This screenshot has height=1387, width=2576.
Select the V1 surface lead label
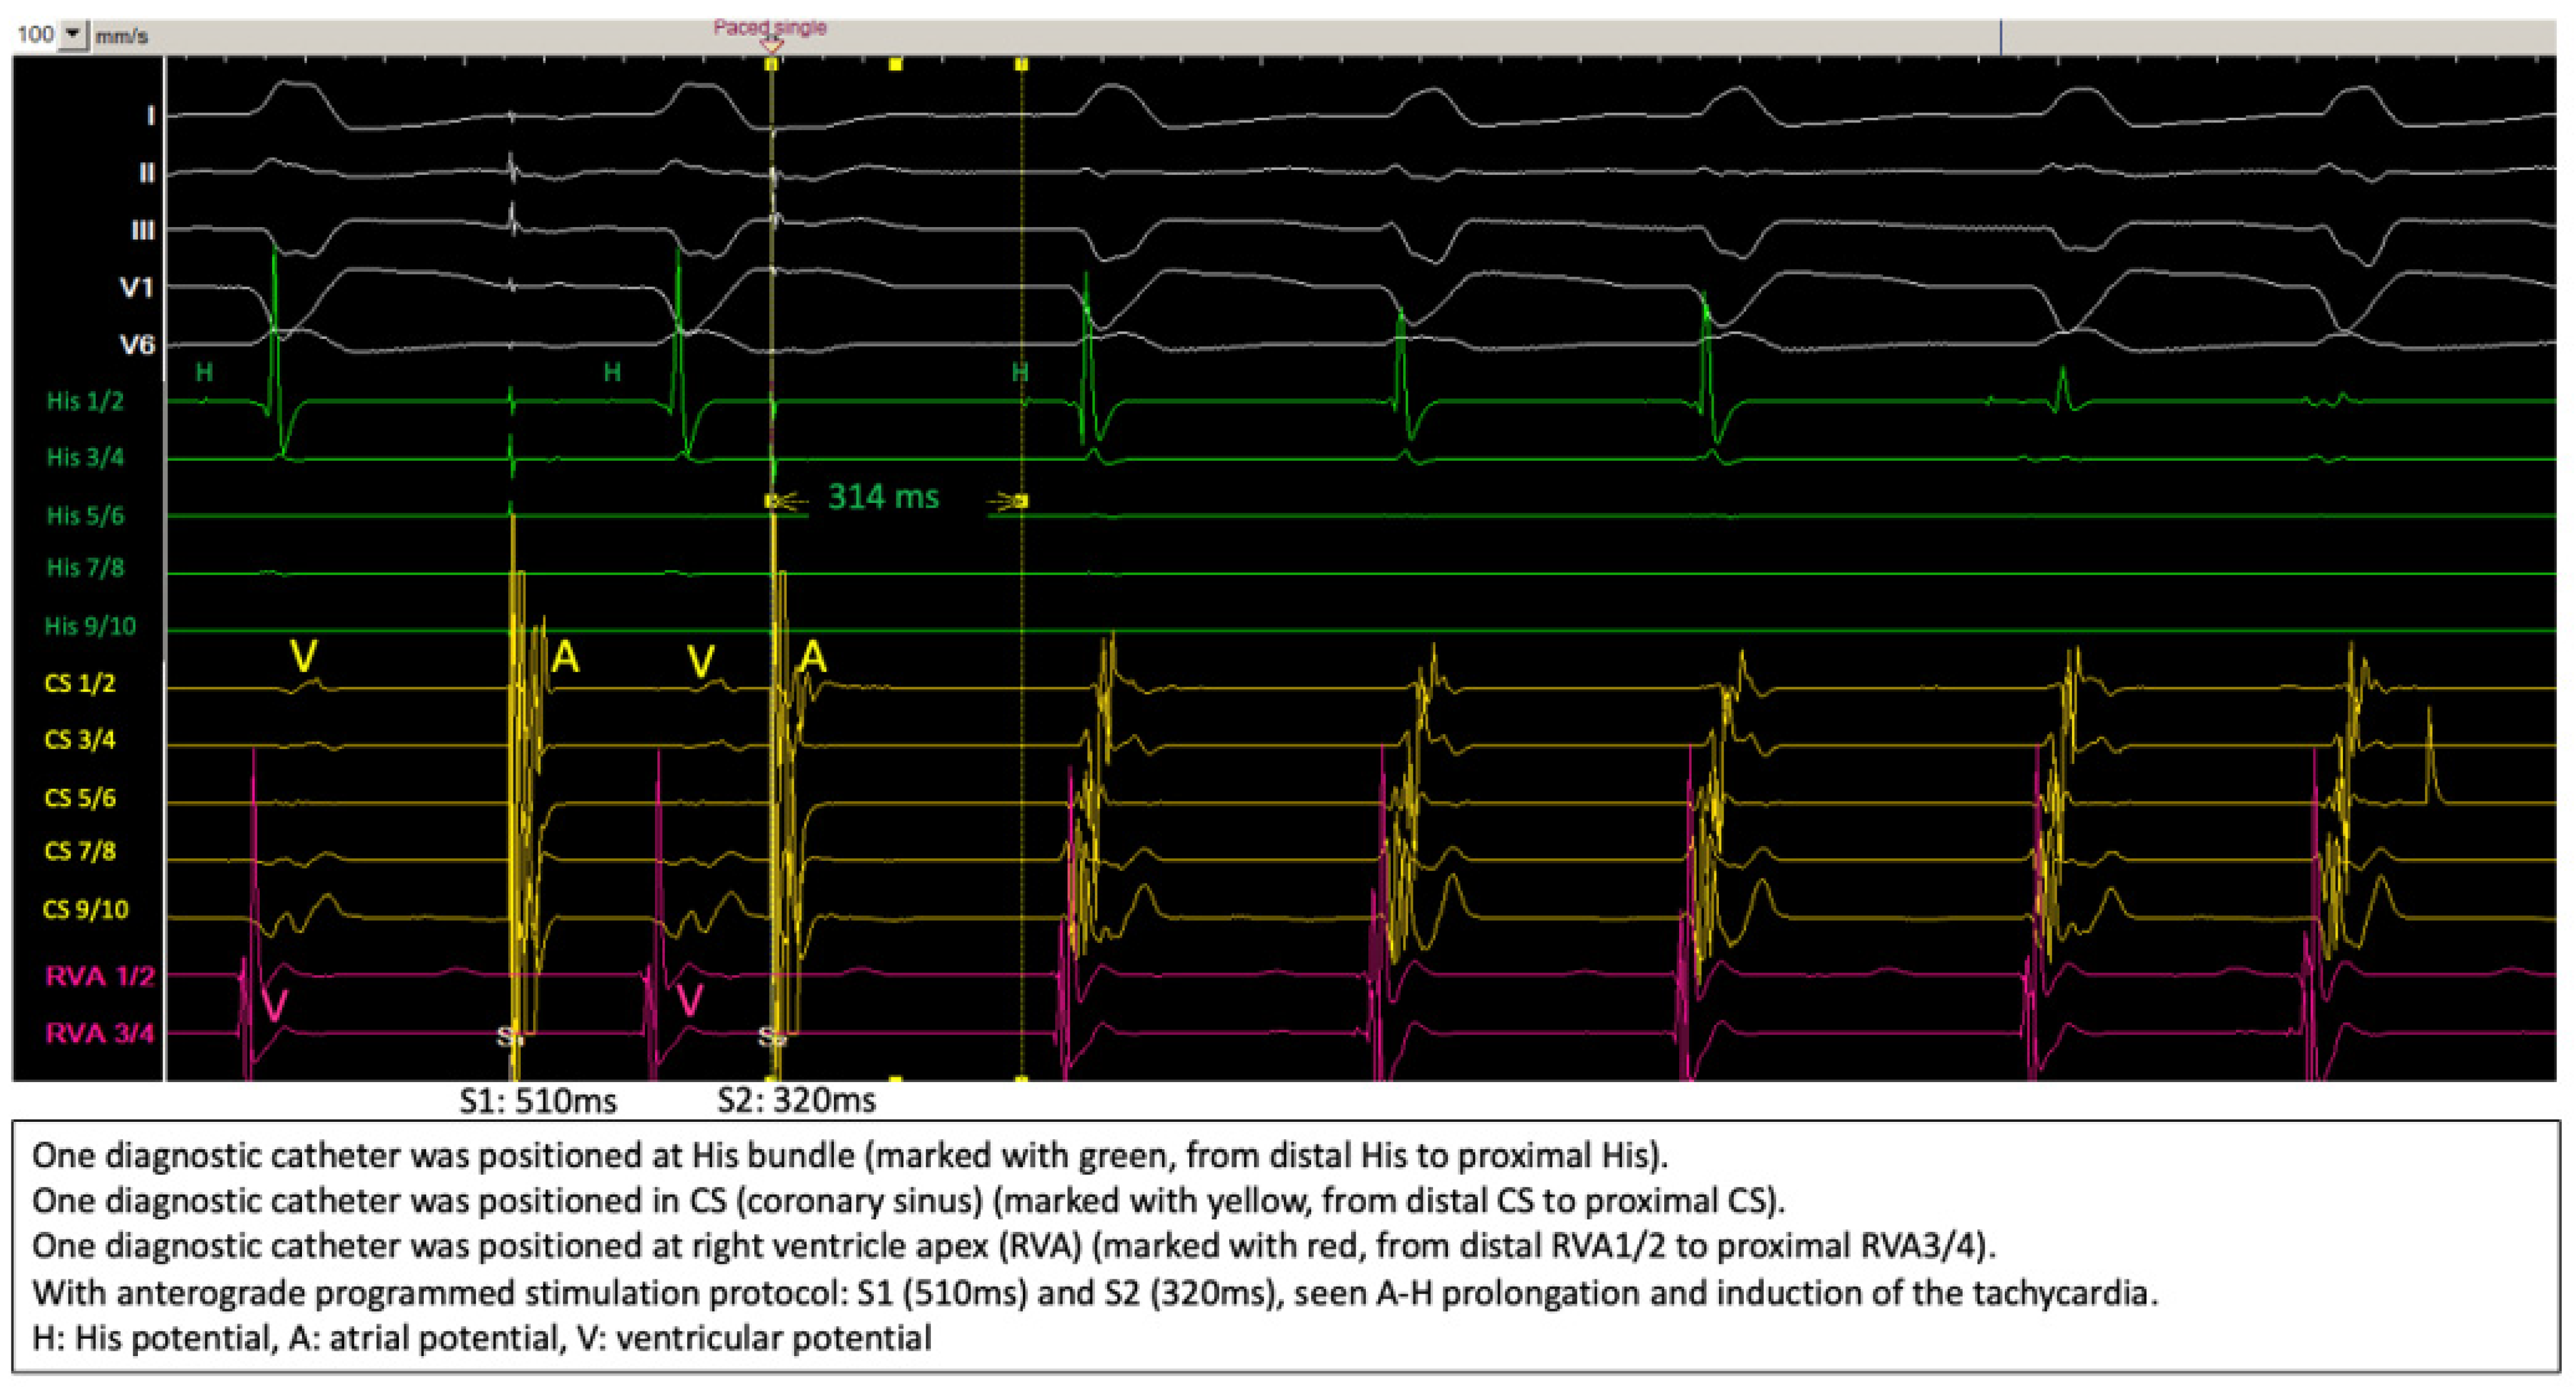[x=137, y=289]
